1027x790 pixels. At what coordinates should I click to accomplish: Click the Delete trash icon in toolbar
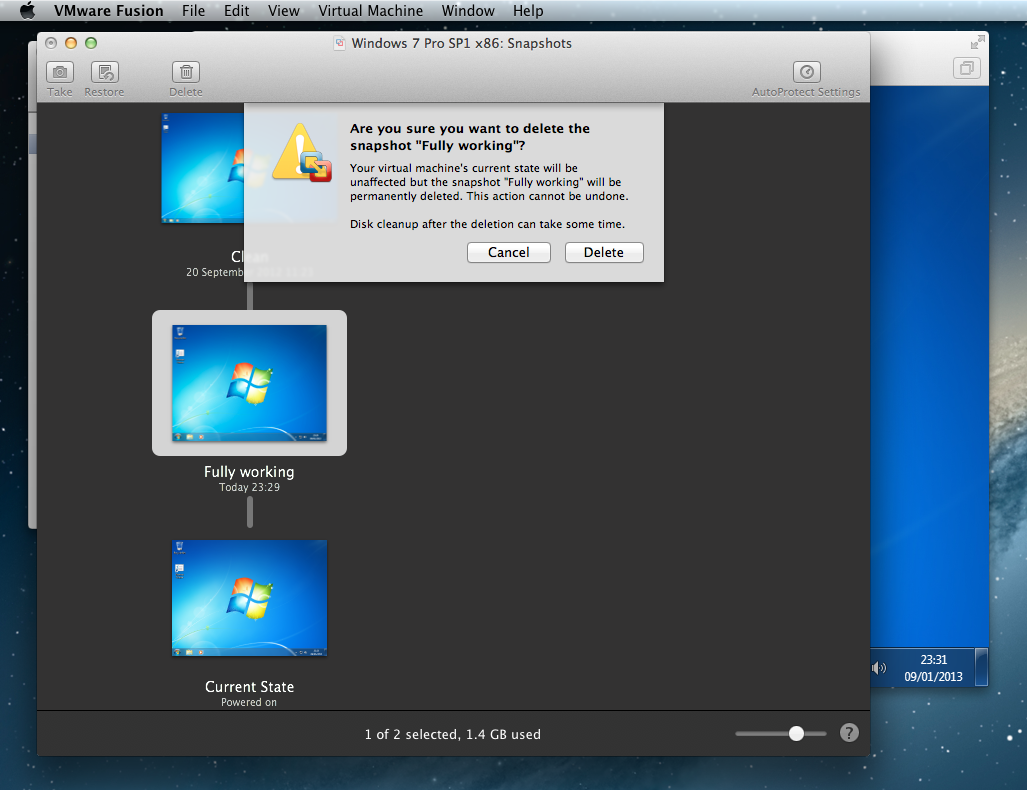pos(185,72)
